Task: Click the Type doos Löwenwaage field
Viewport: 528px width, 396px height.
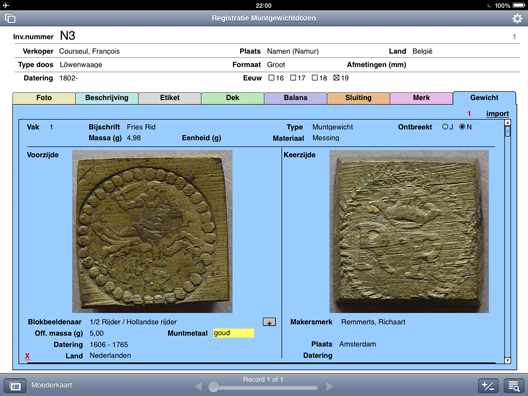Action: click(81, 65)
